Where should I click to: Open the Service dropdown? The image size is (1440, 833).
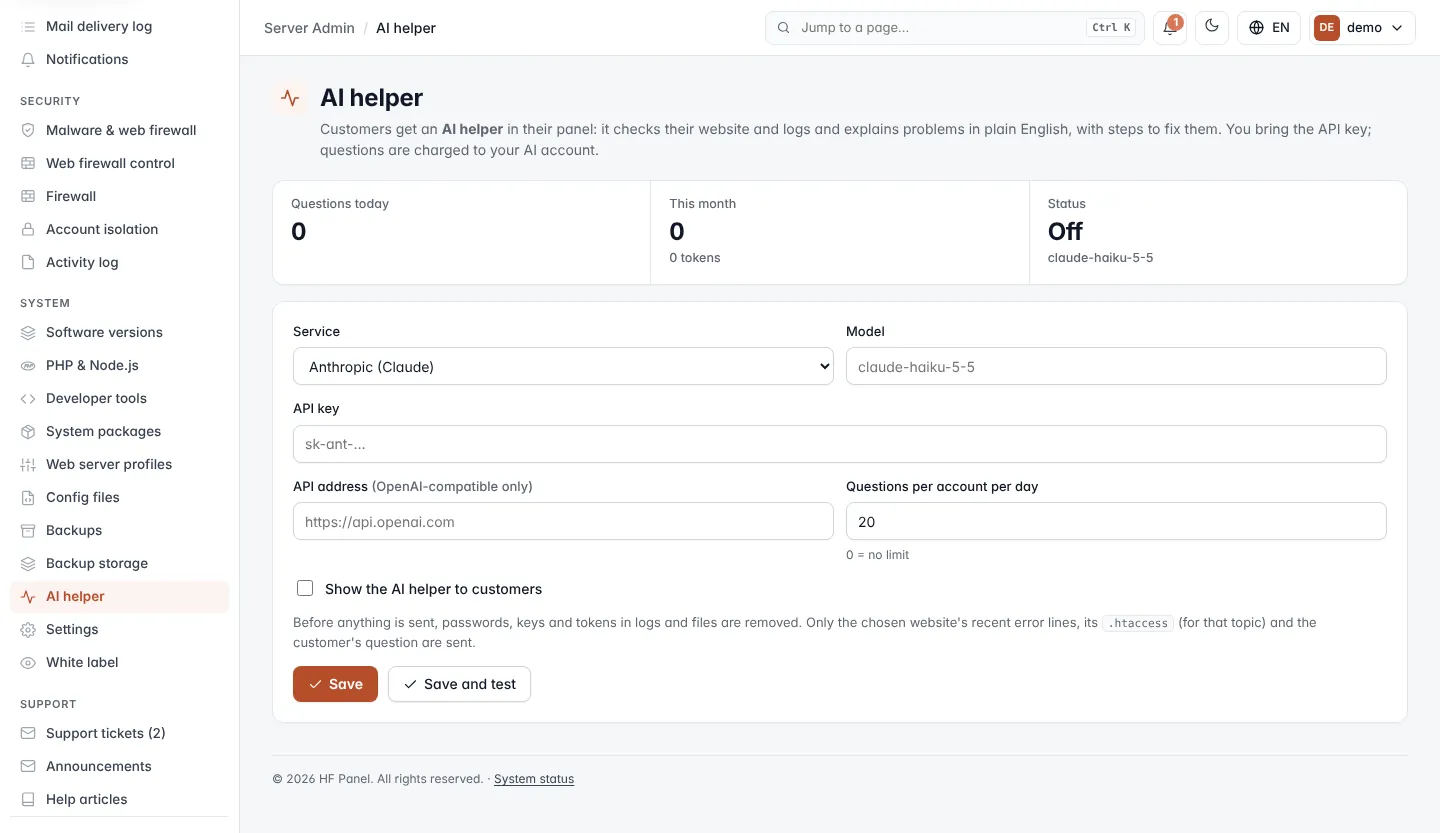tap(563, 366)
